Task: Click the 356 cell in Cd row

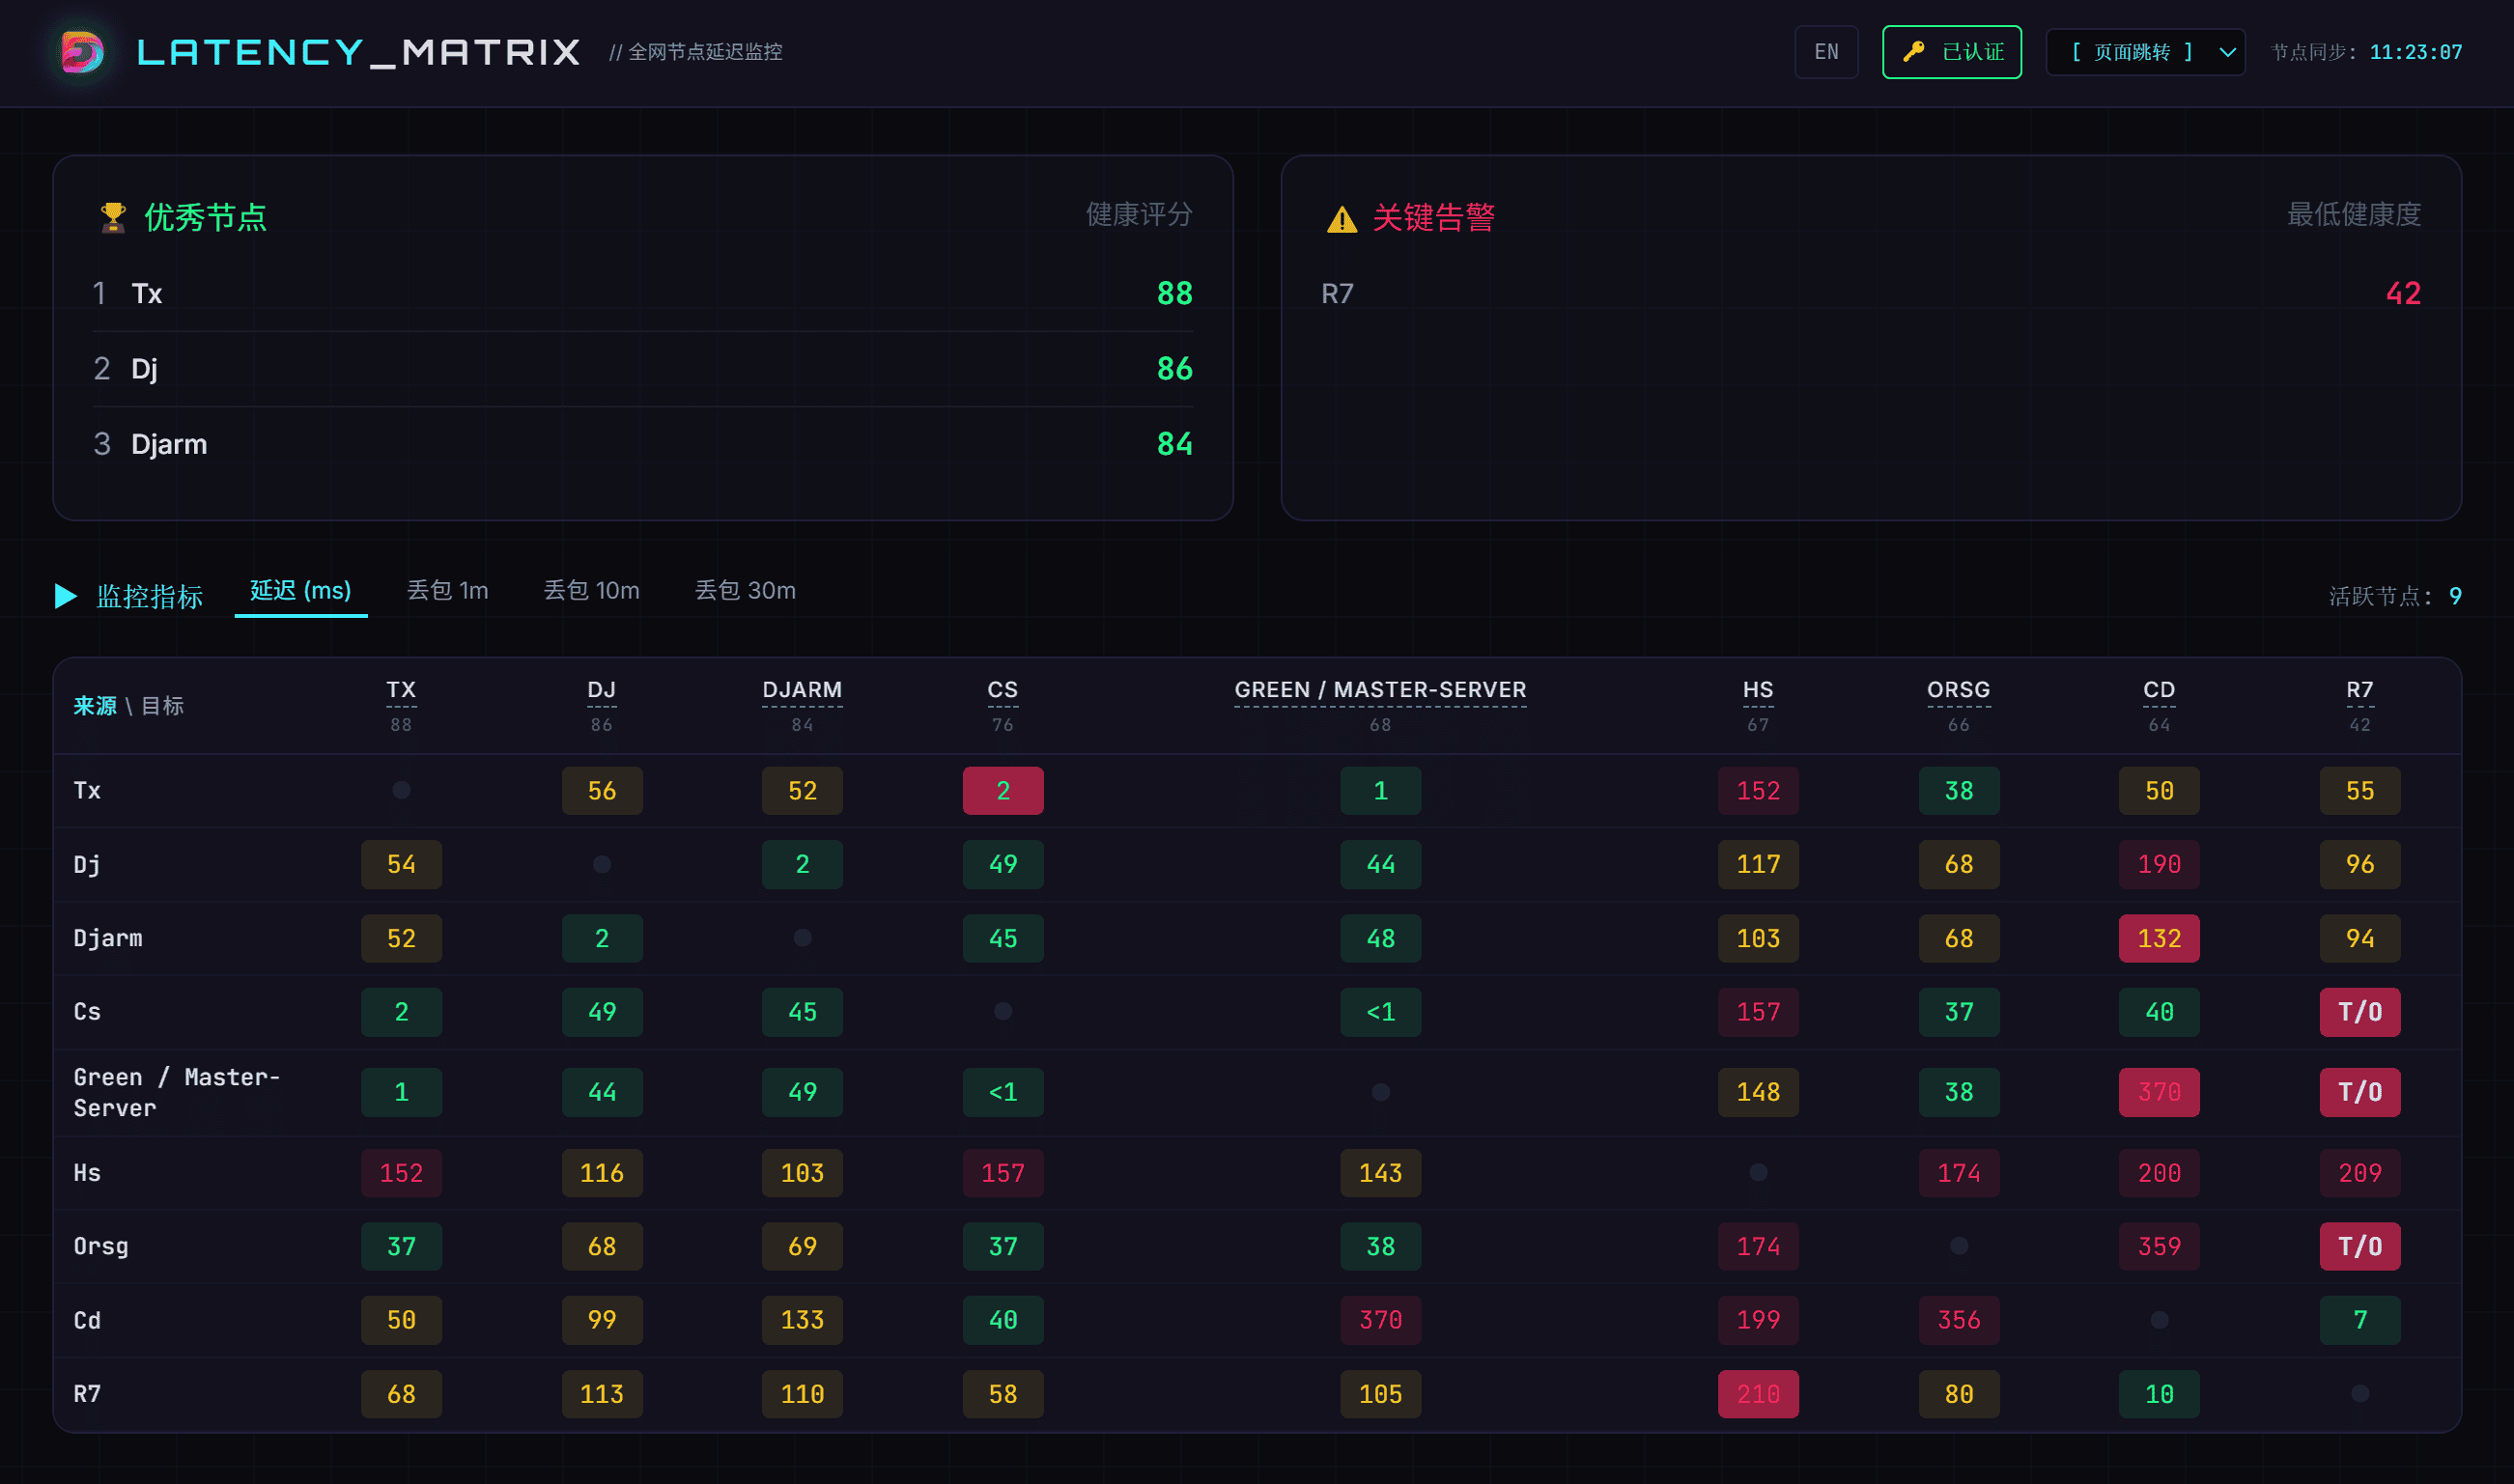Action: click(1959, 1320)
